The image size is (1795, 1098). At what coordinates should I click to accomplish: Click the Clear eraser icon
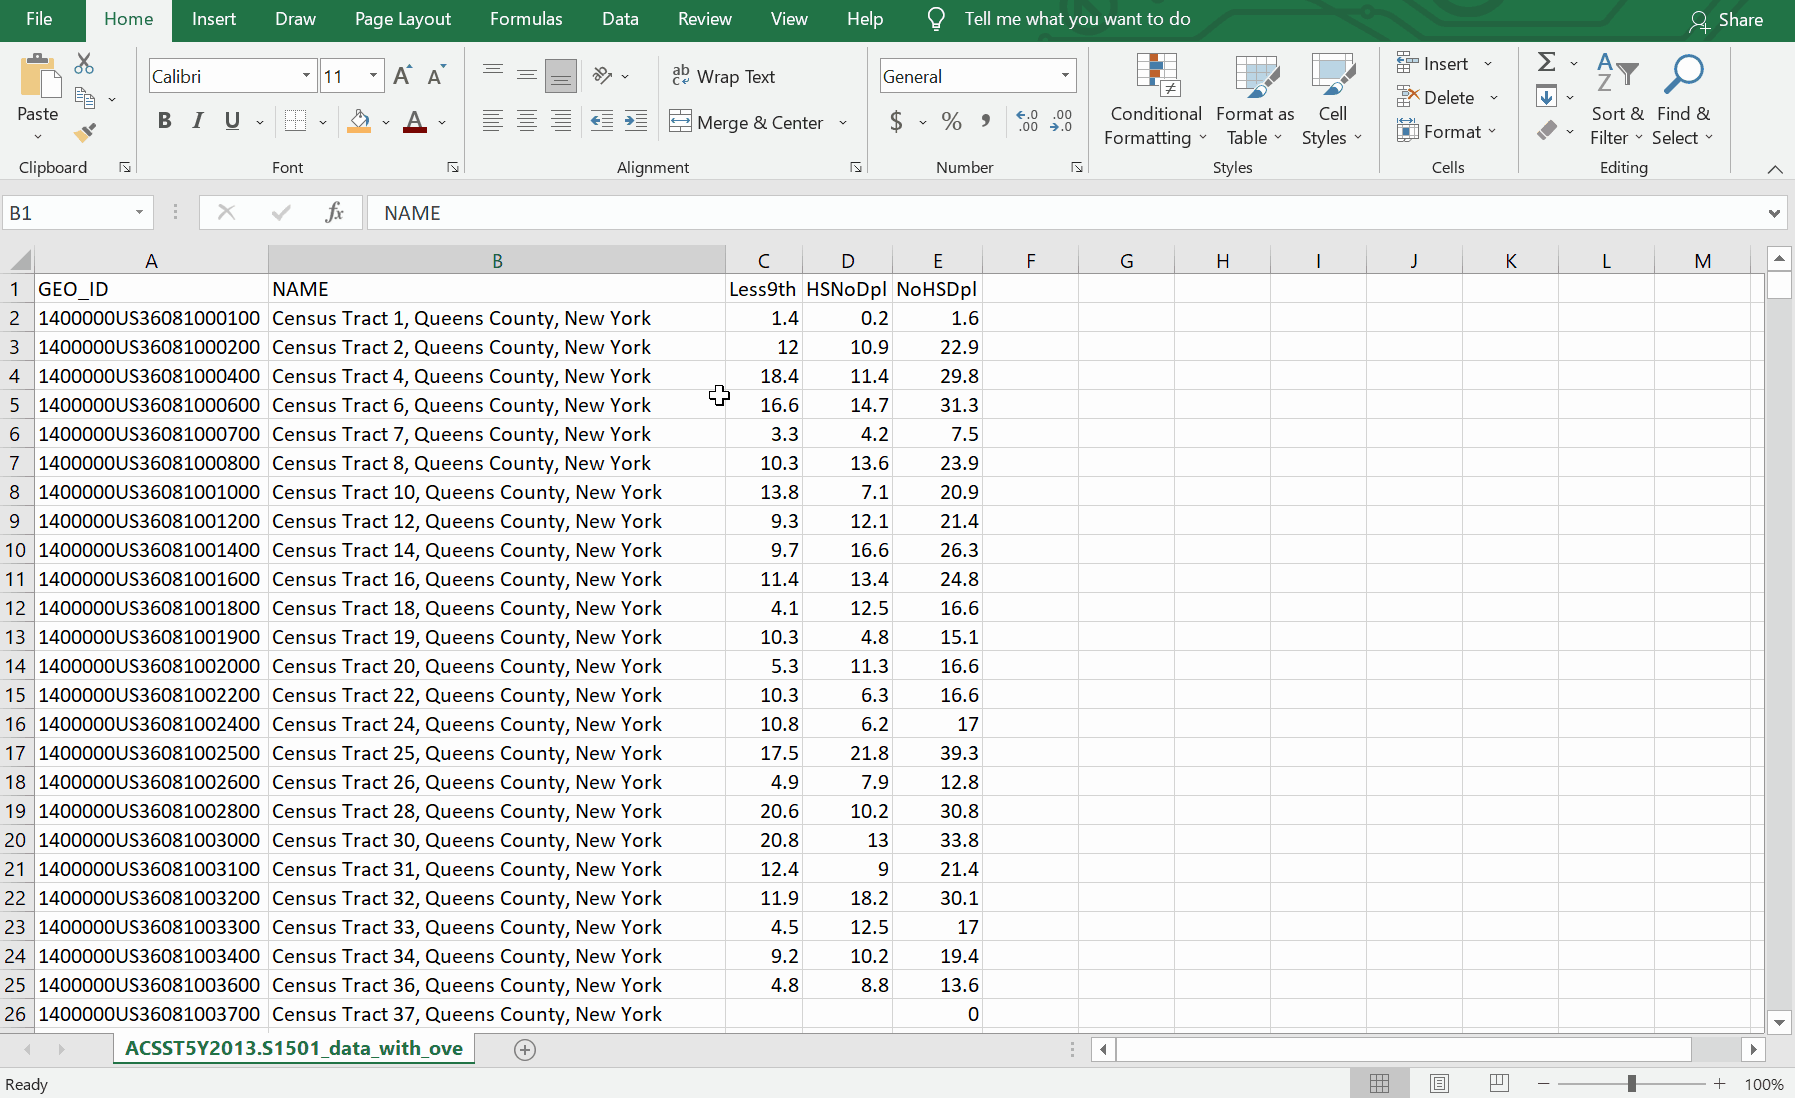(1547, 131)
